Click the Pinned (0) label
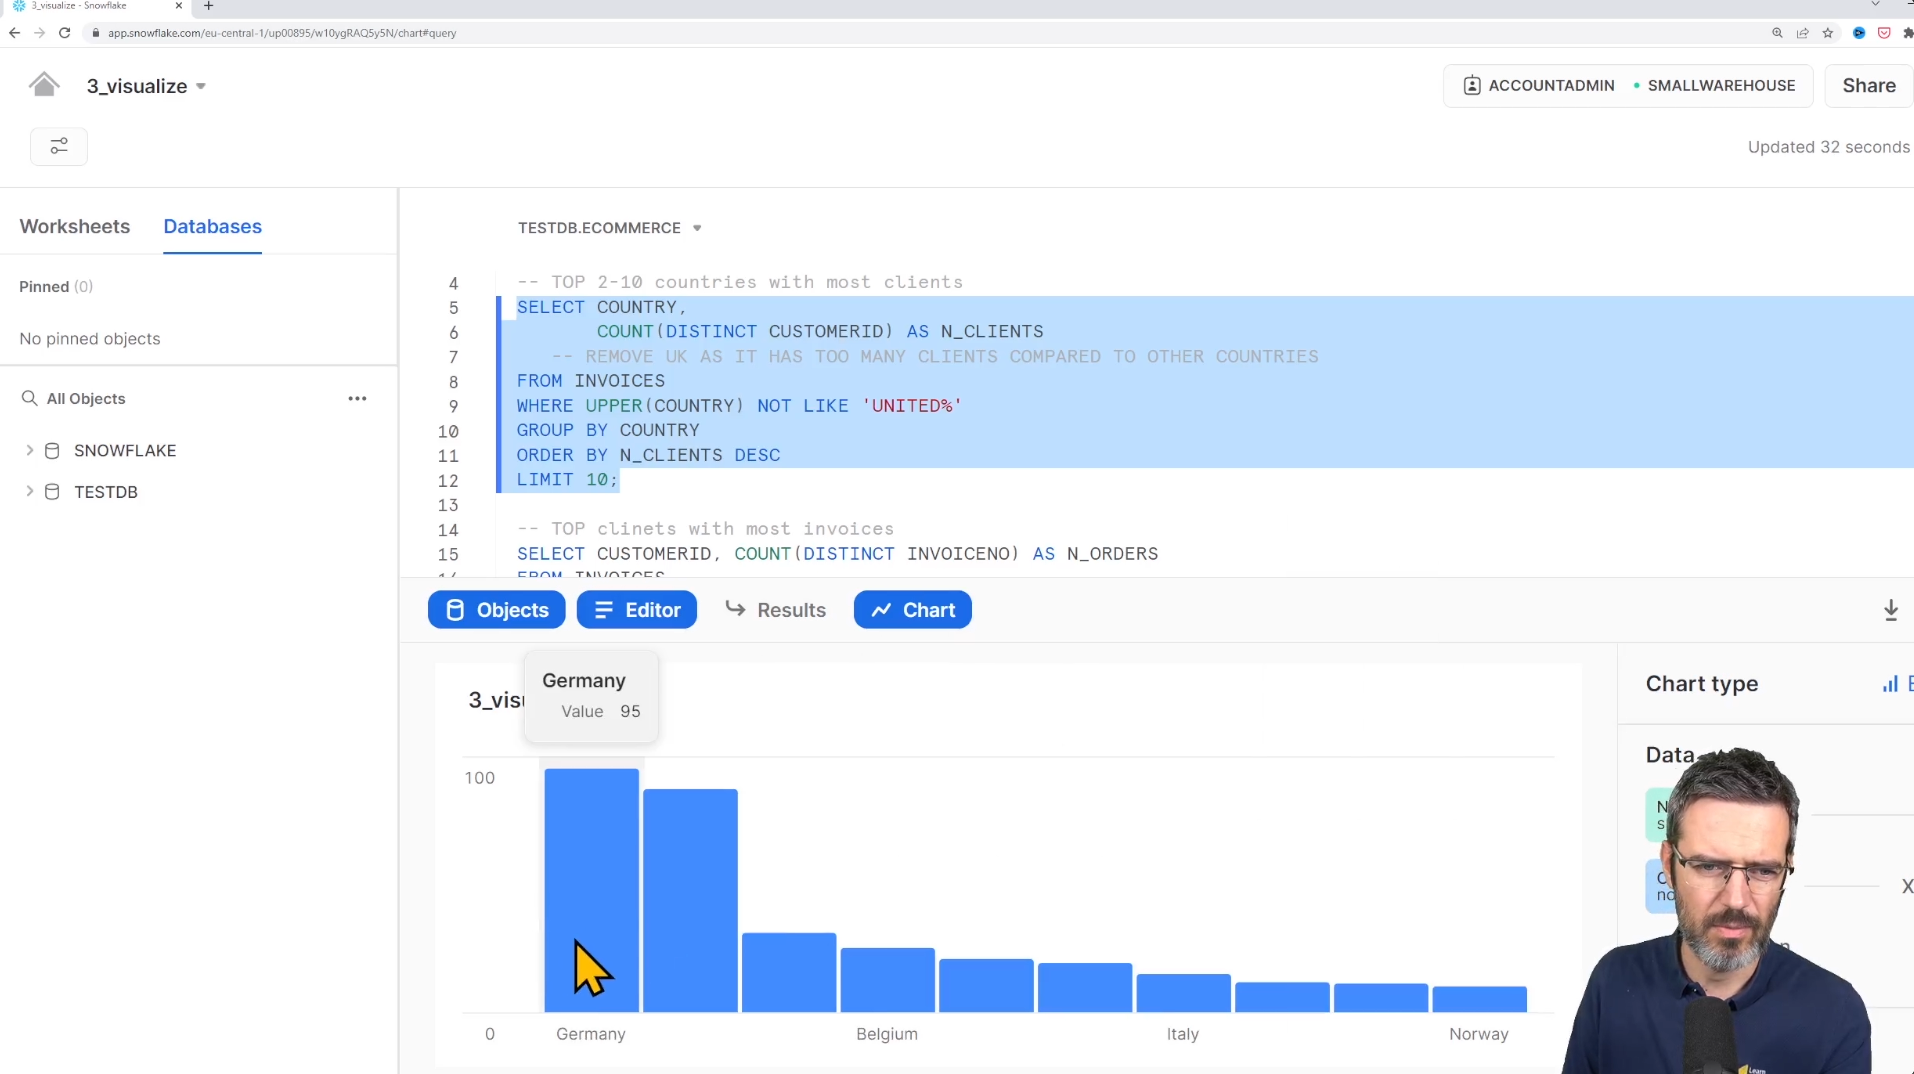The height and width of the screenshot is (1074, 1914). click(56, 286)
